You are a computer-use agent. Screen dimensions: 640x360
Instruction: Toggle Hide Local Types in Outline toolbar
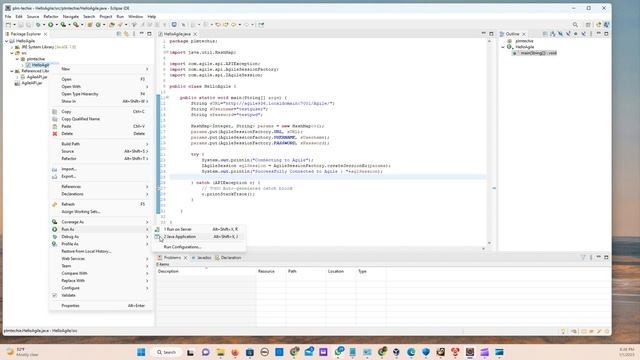click(x=584, y=34)
